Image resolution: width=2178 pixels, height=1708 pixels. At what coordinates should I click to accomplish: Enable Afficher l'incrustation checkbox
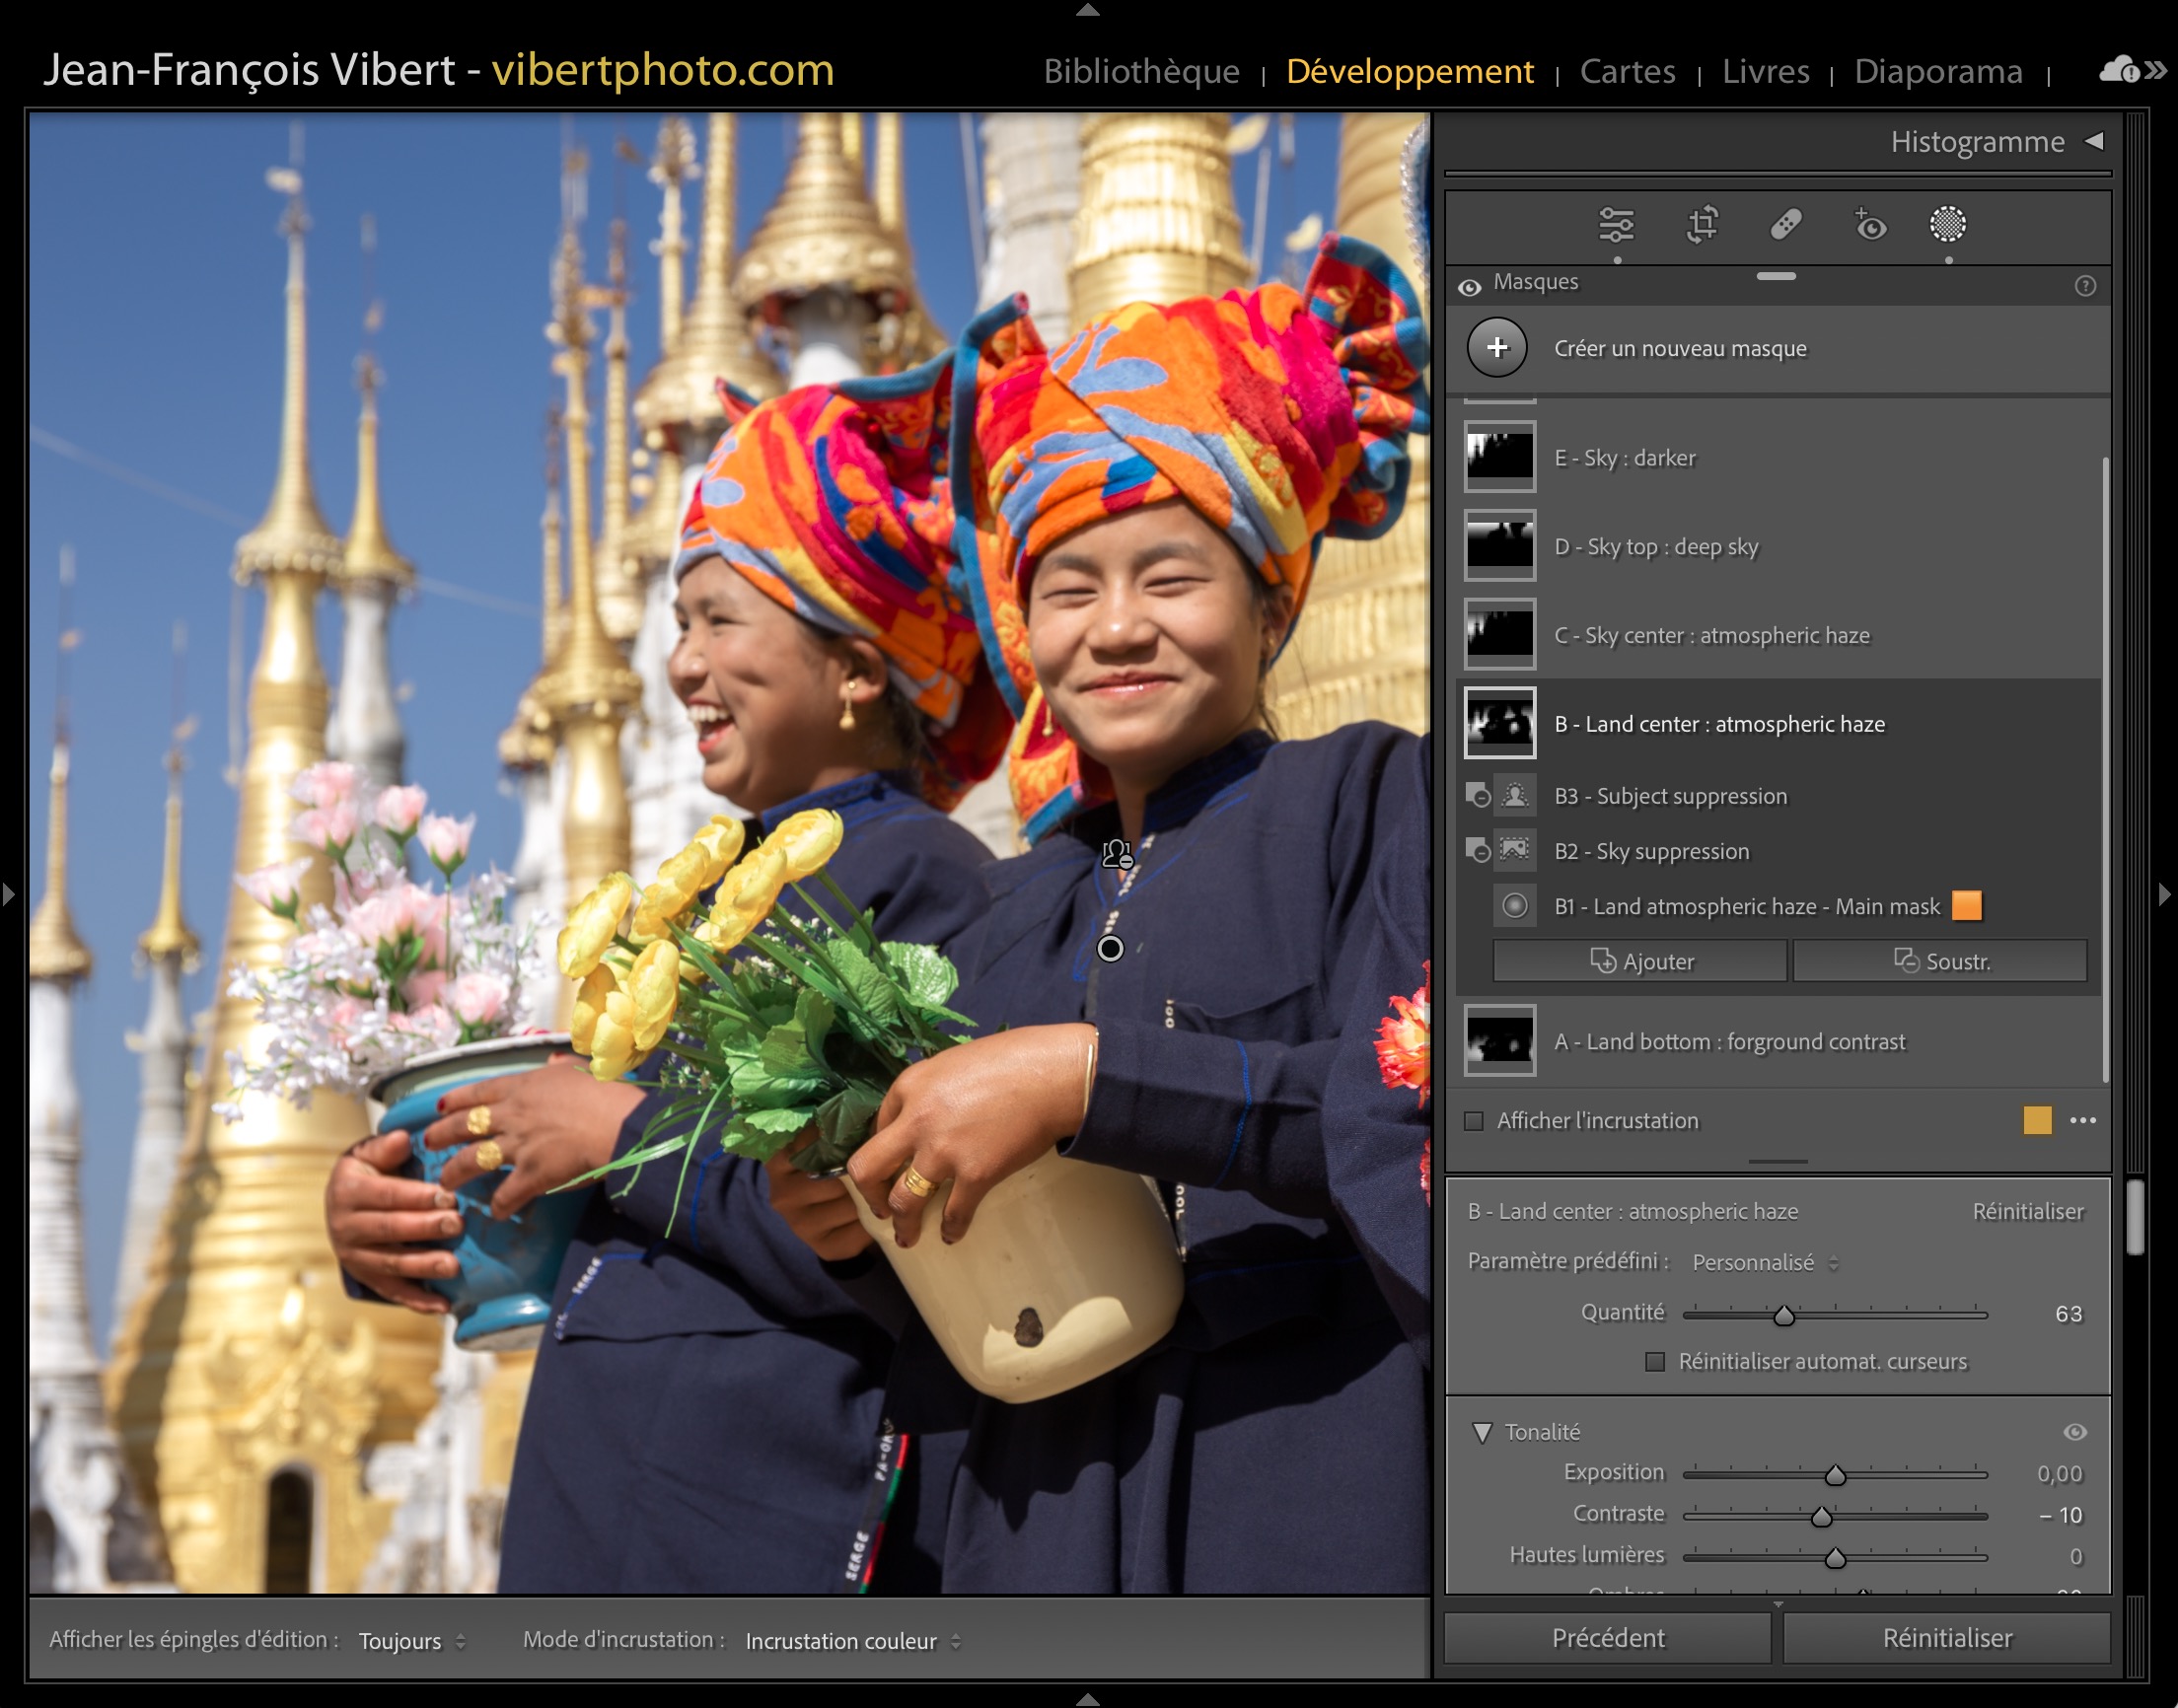point(1474,1121)
